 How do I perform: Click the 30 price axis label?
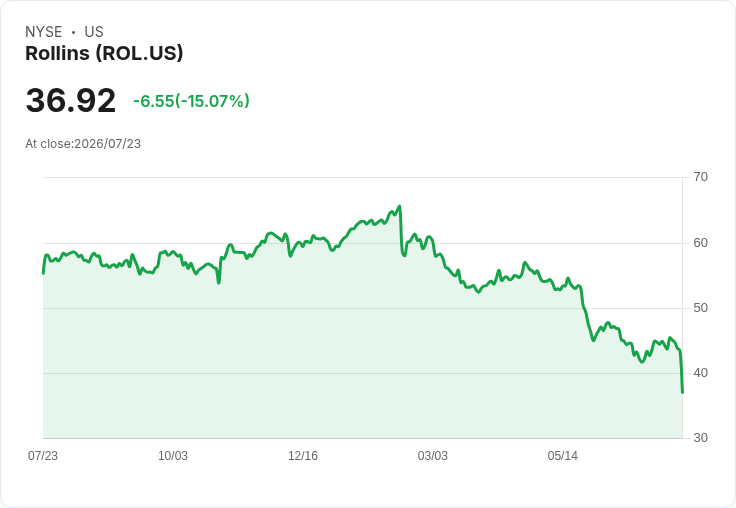[700, 438]
